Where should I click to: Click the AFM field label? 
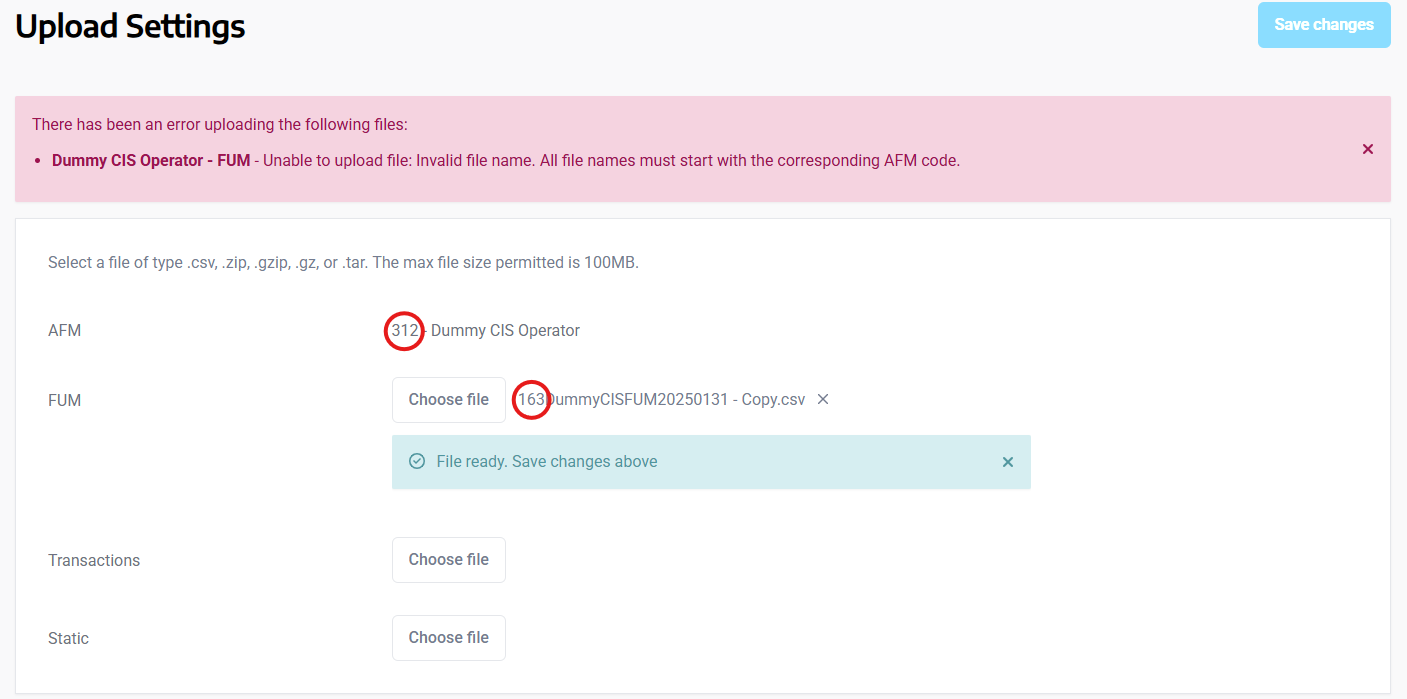pos(64,330)
